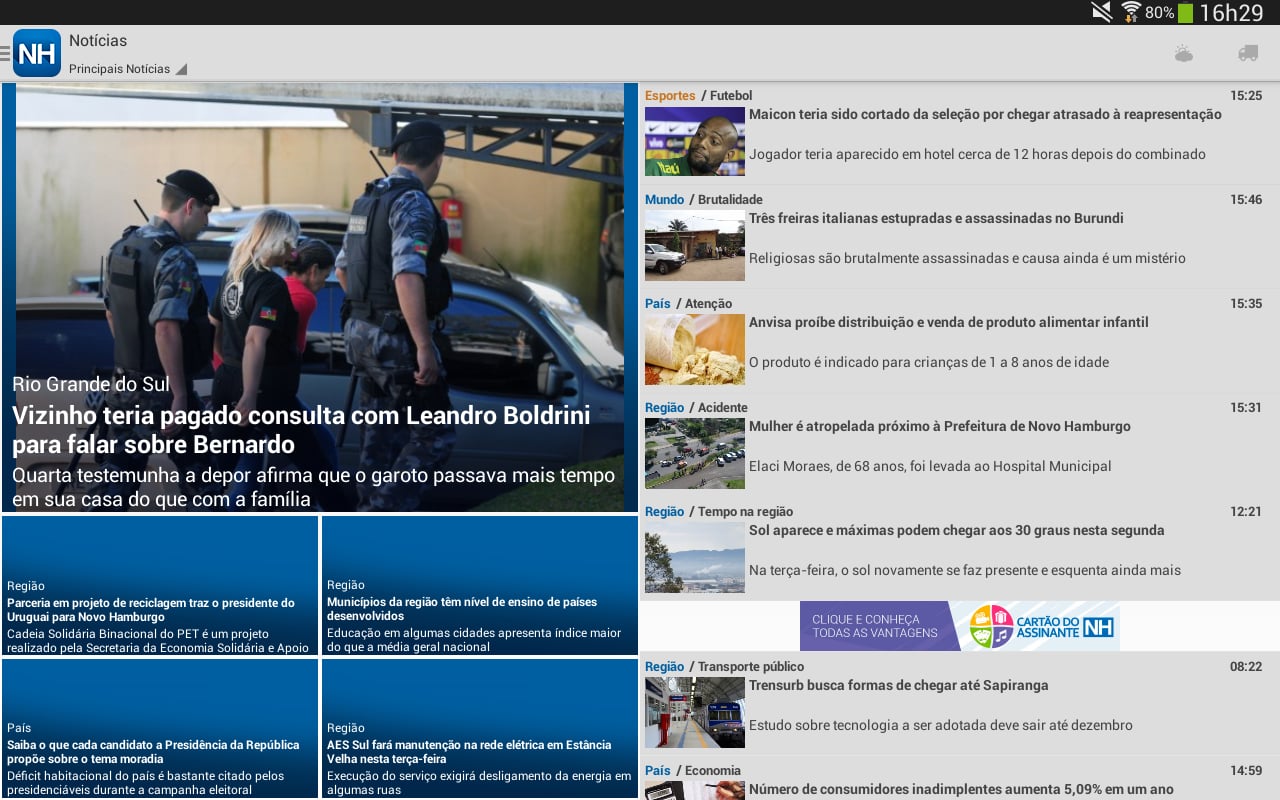Image resolution: width=1280 pixels, height=800 pixels.
Task: Select Região label above Acidente story
Action: coord(665,408)
